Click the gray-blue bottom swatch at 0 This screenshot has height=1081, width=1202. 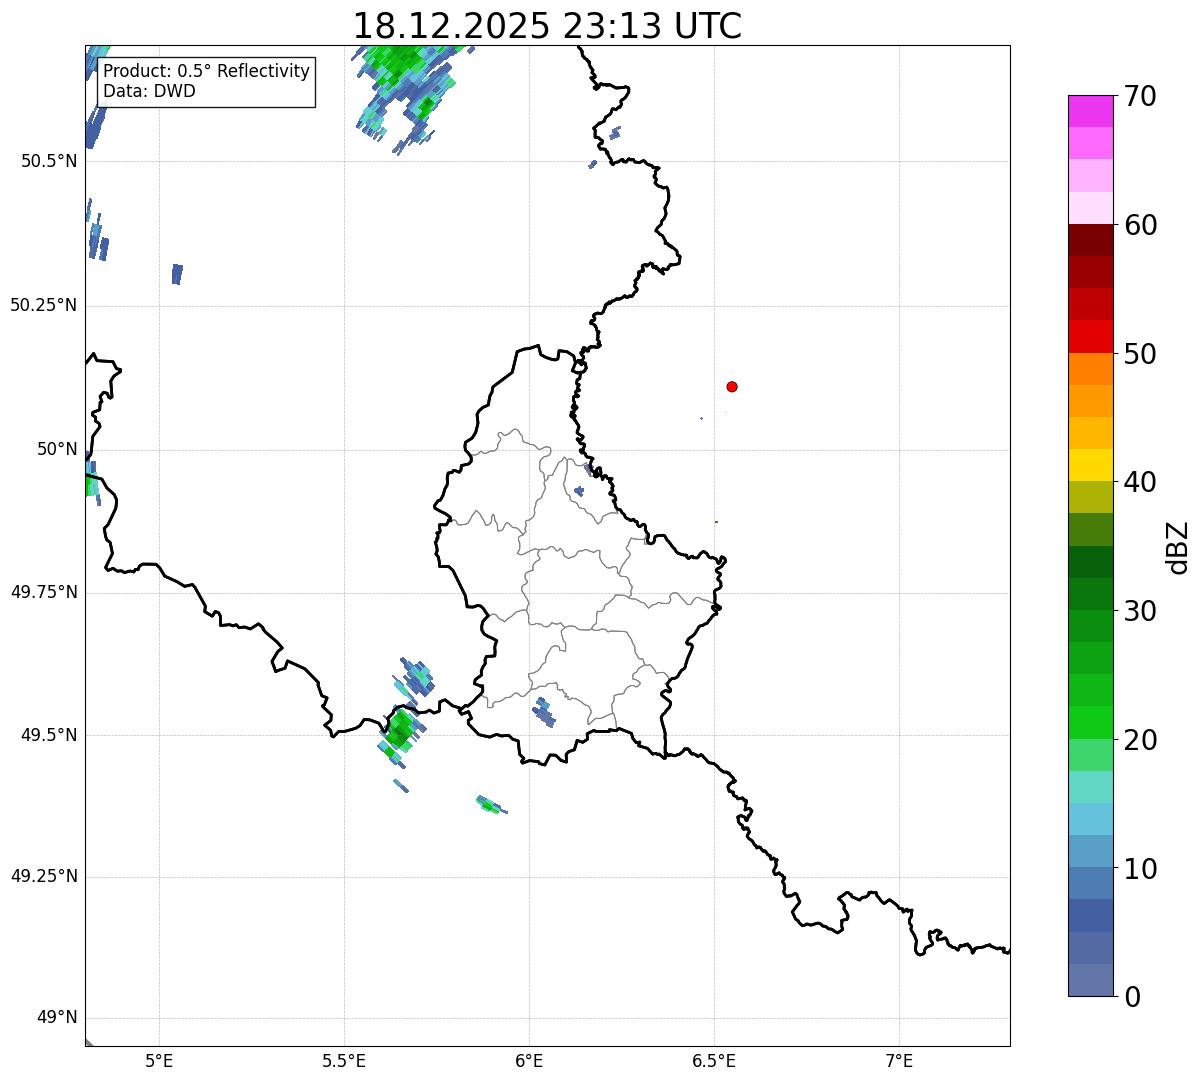tap(1090, 980)
